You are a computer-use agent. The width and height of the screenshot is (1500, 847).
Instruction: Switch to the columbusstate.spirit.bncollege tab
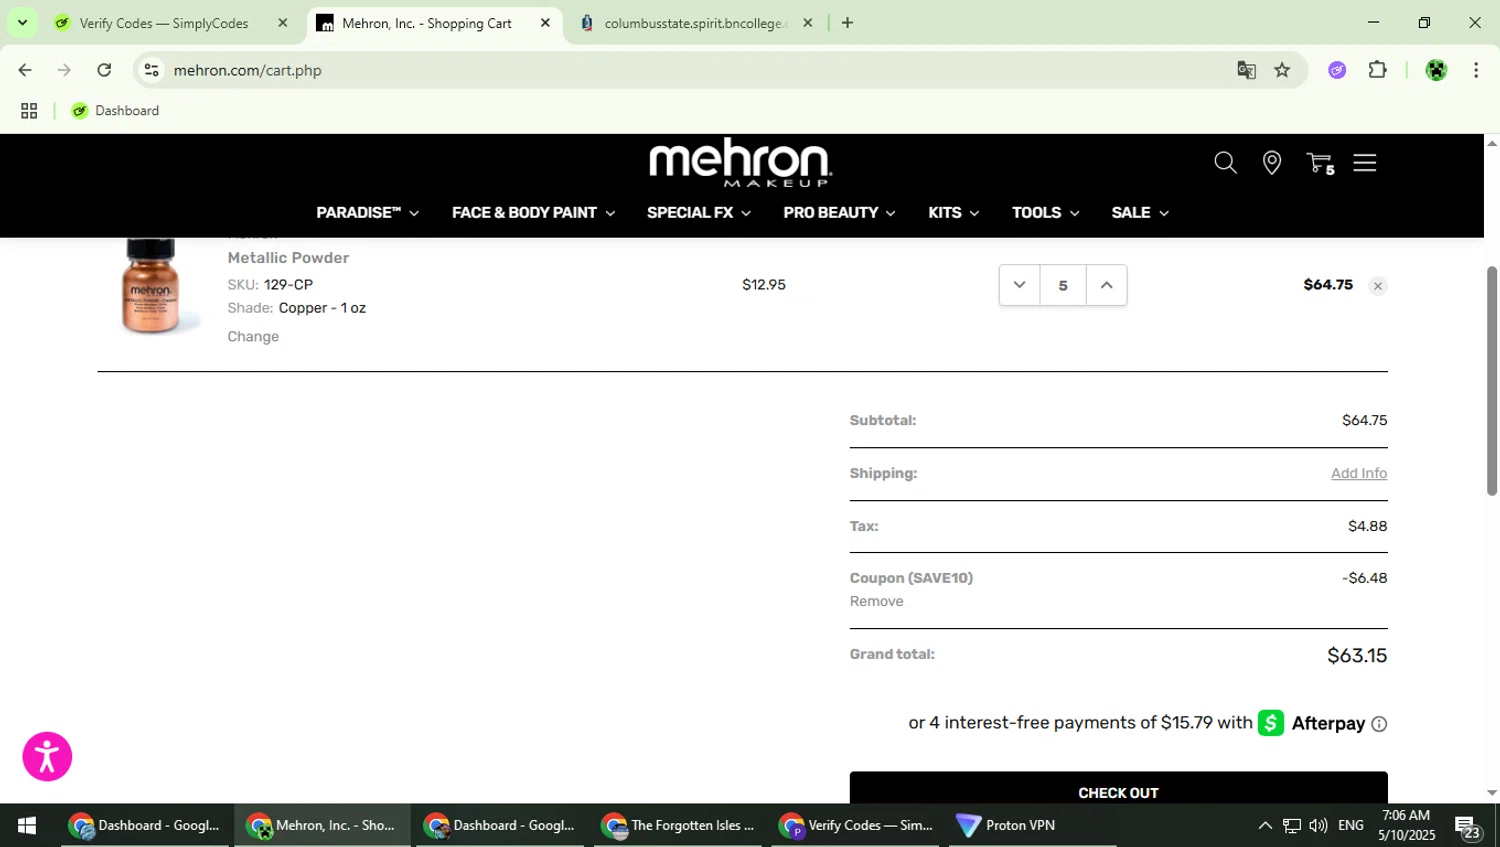pyautogui.click(x=696, y=23)
